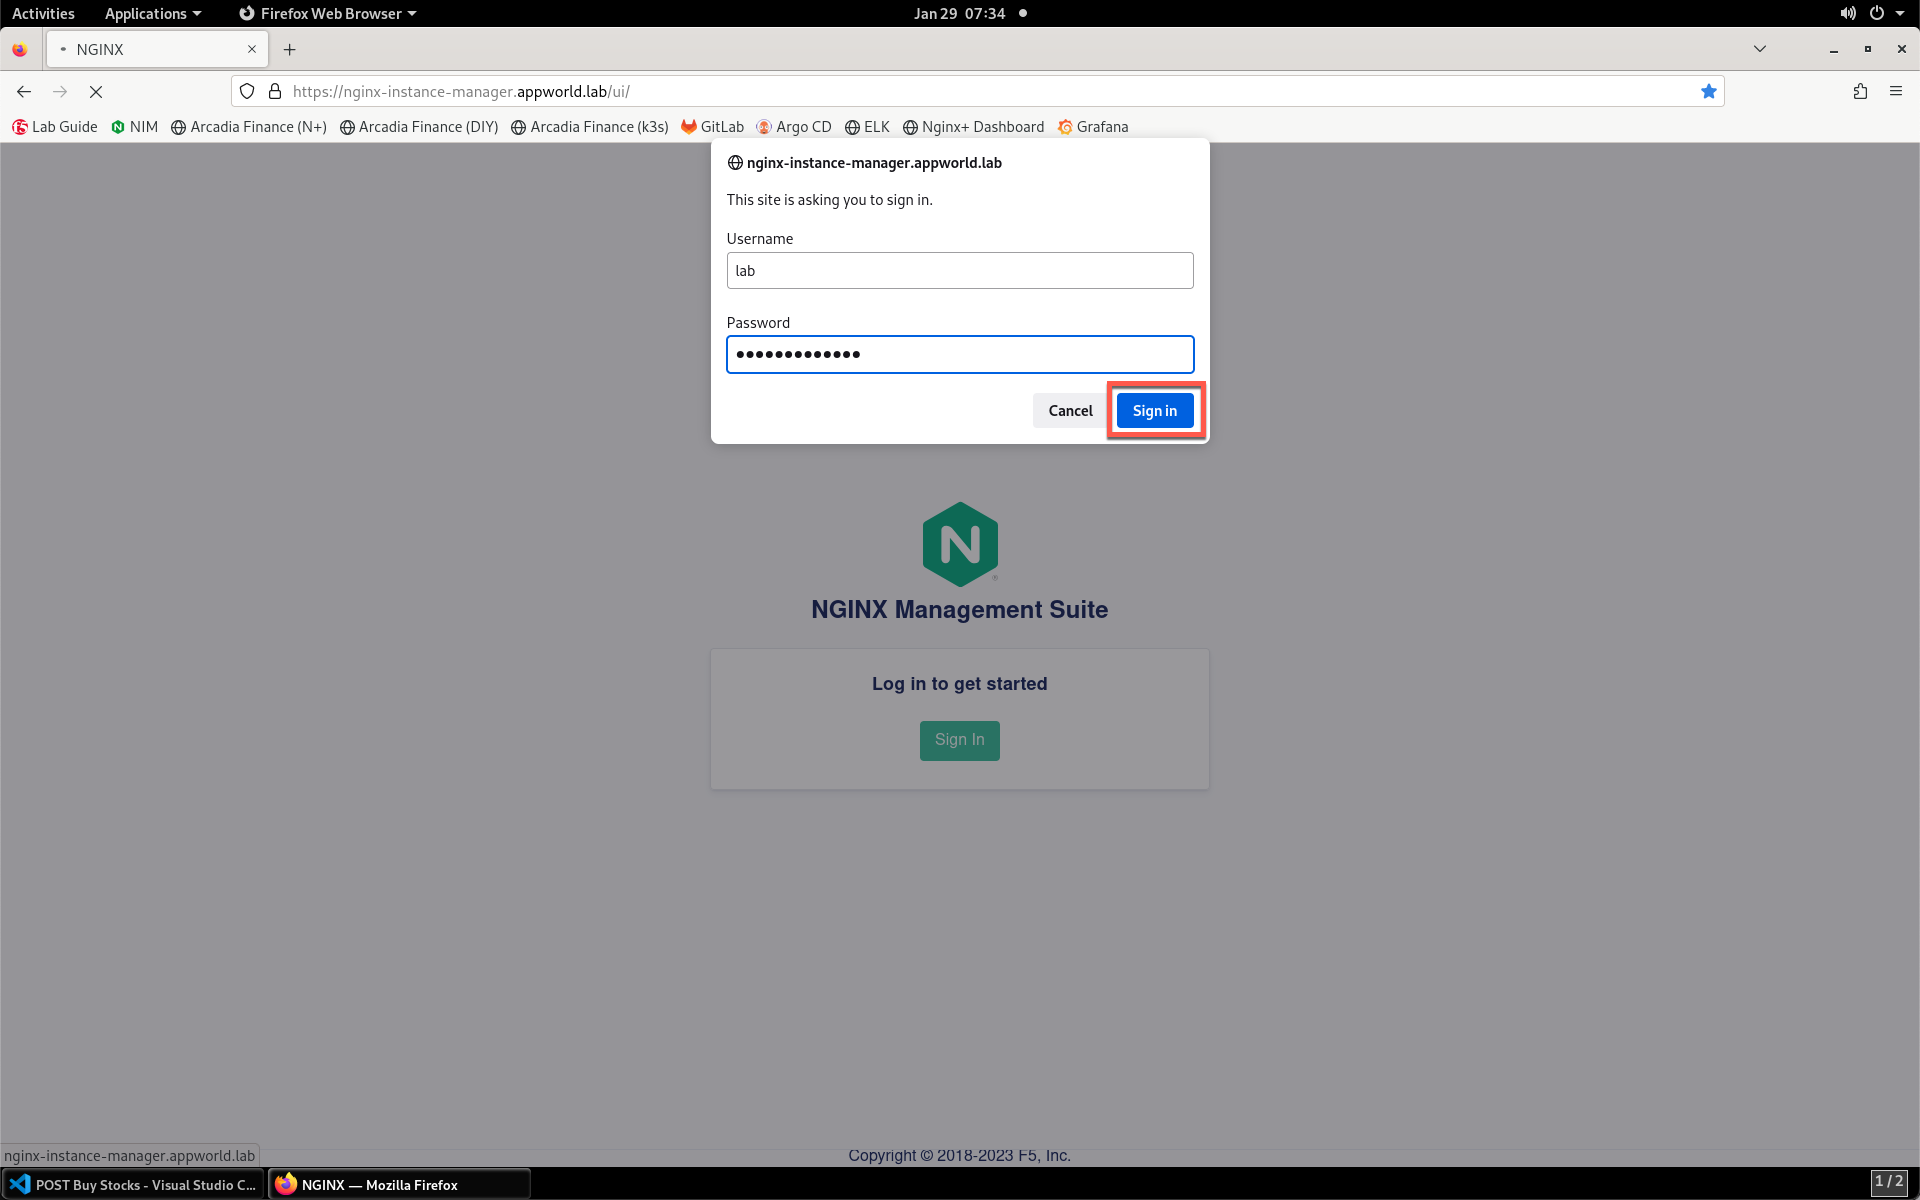Expand the system menu dropdown arrow
The height and width of the screenshot is (1200, 1920).
[x=1900, y=13]
